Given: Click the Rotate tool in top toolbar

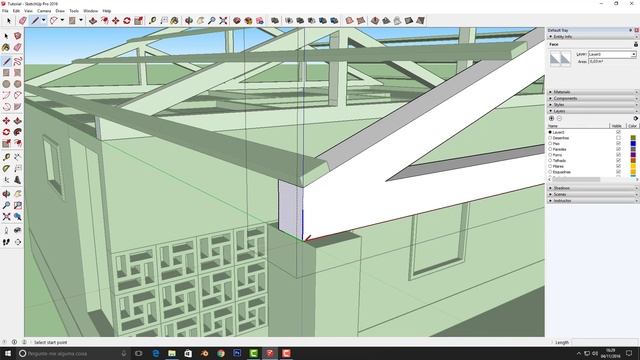Looking at the screenshot, I should tap(127, 20).
